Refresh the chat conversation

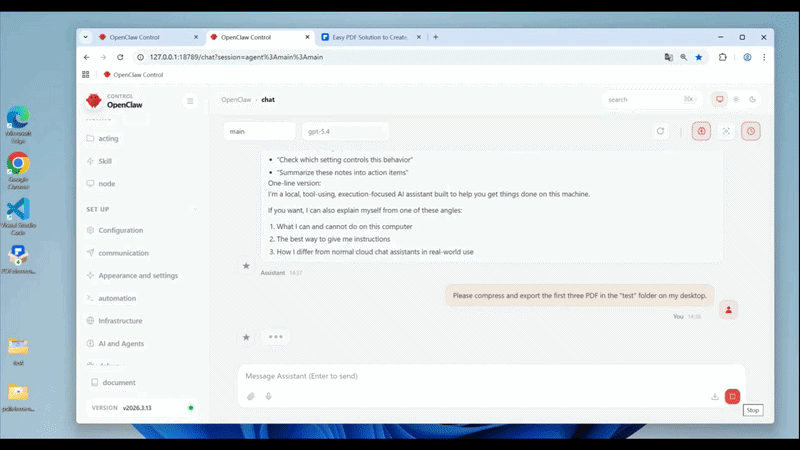[660, 131]
